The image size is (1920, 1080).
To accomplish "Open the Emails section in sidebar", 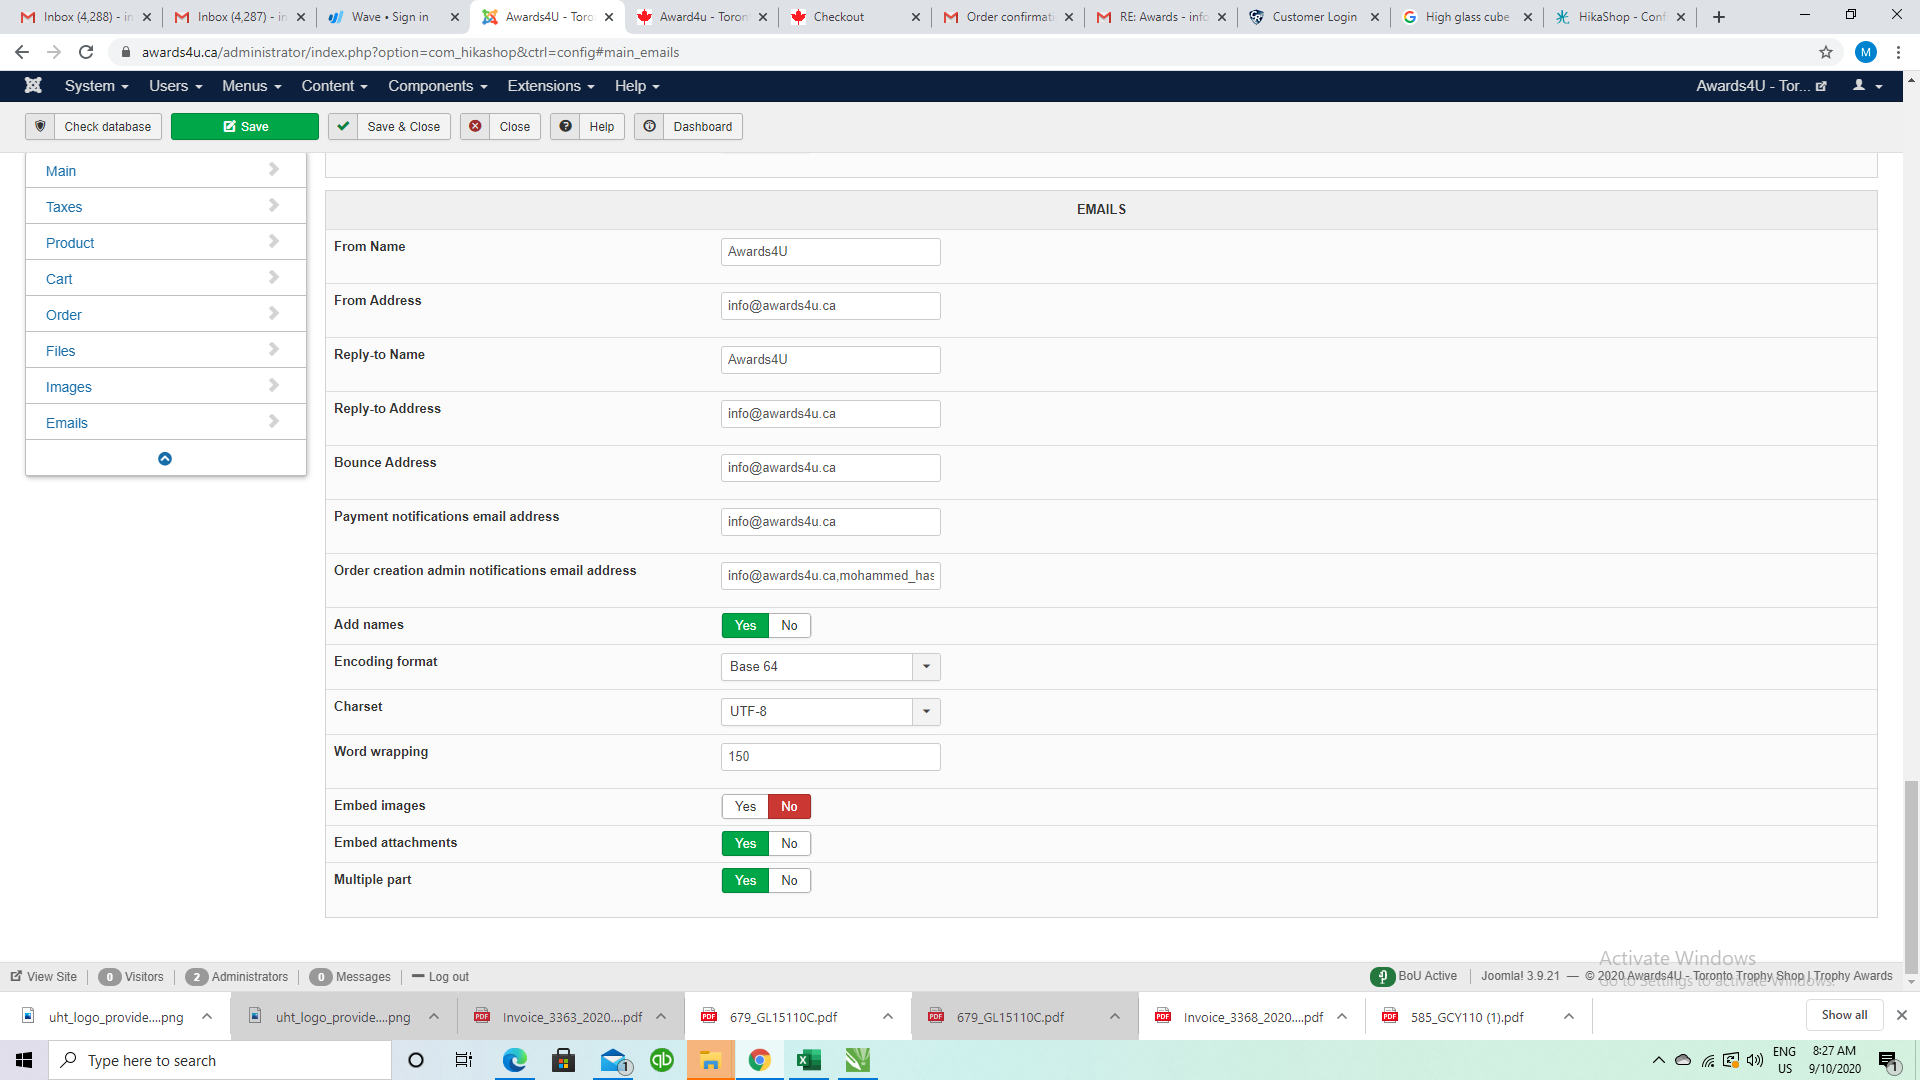I will point(67,423).
